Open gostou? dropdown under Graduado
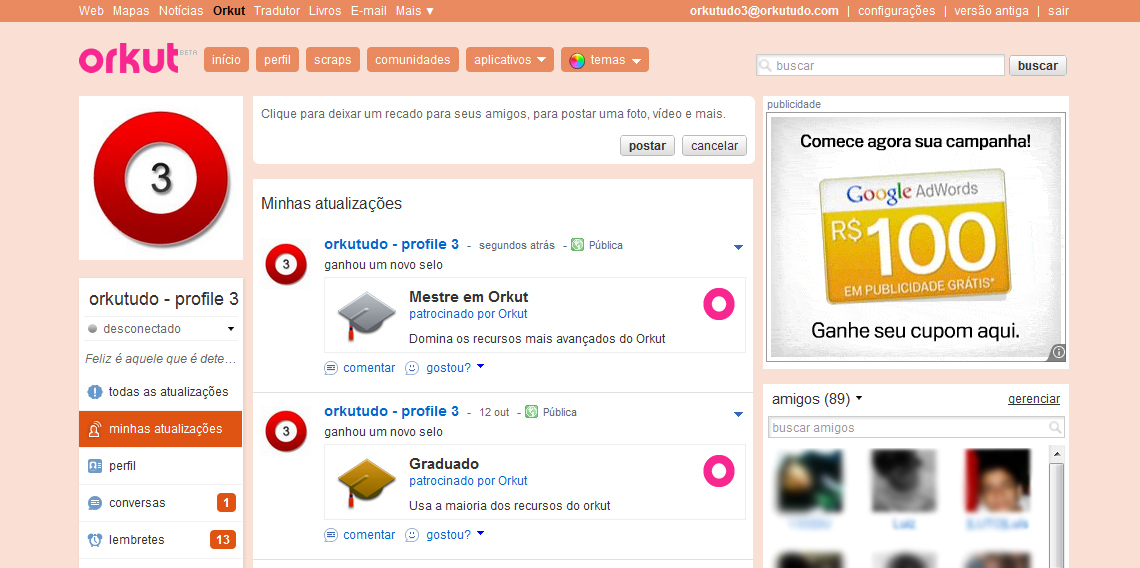This screenshot has height=568, width=1140. click(480, 533)
